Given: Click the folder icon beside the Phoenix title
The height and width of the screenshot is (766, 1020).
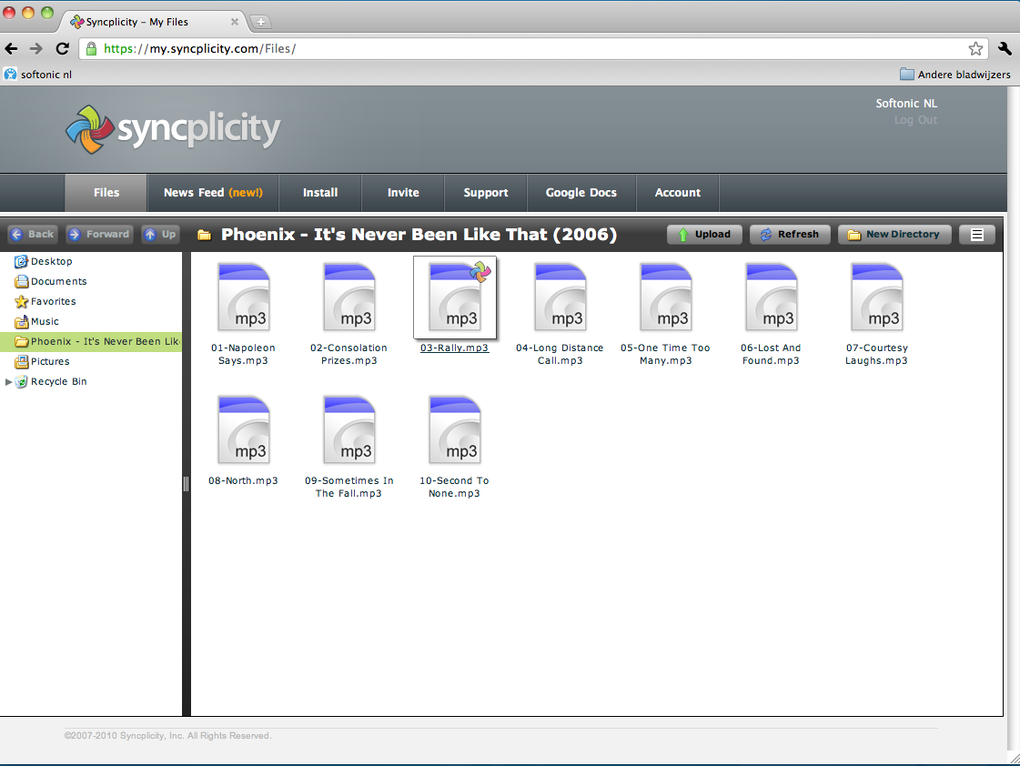Looking at the screenshot, I should [x=204, y=234].
